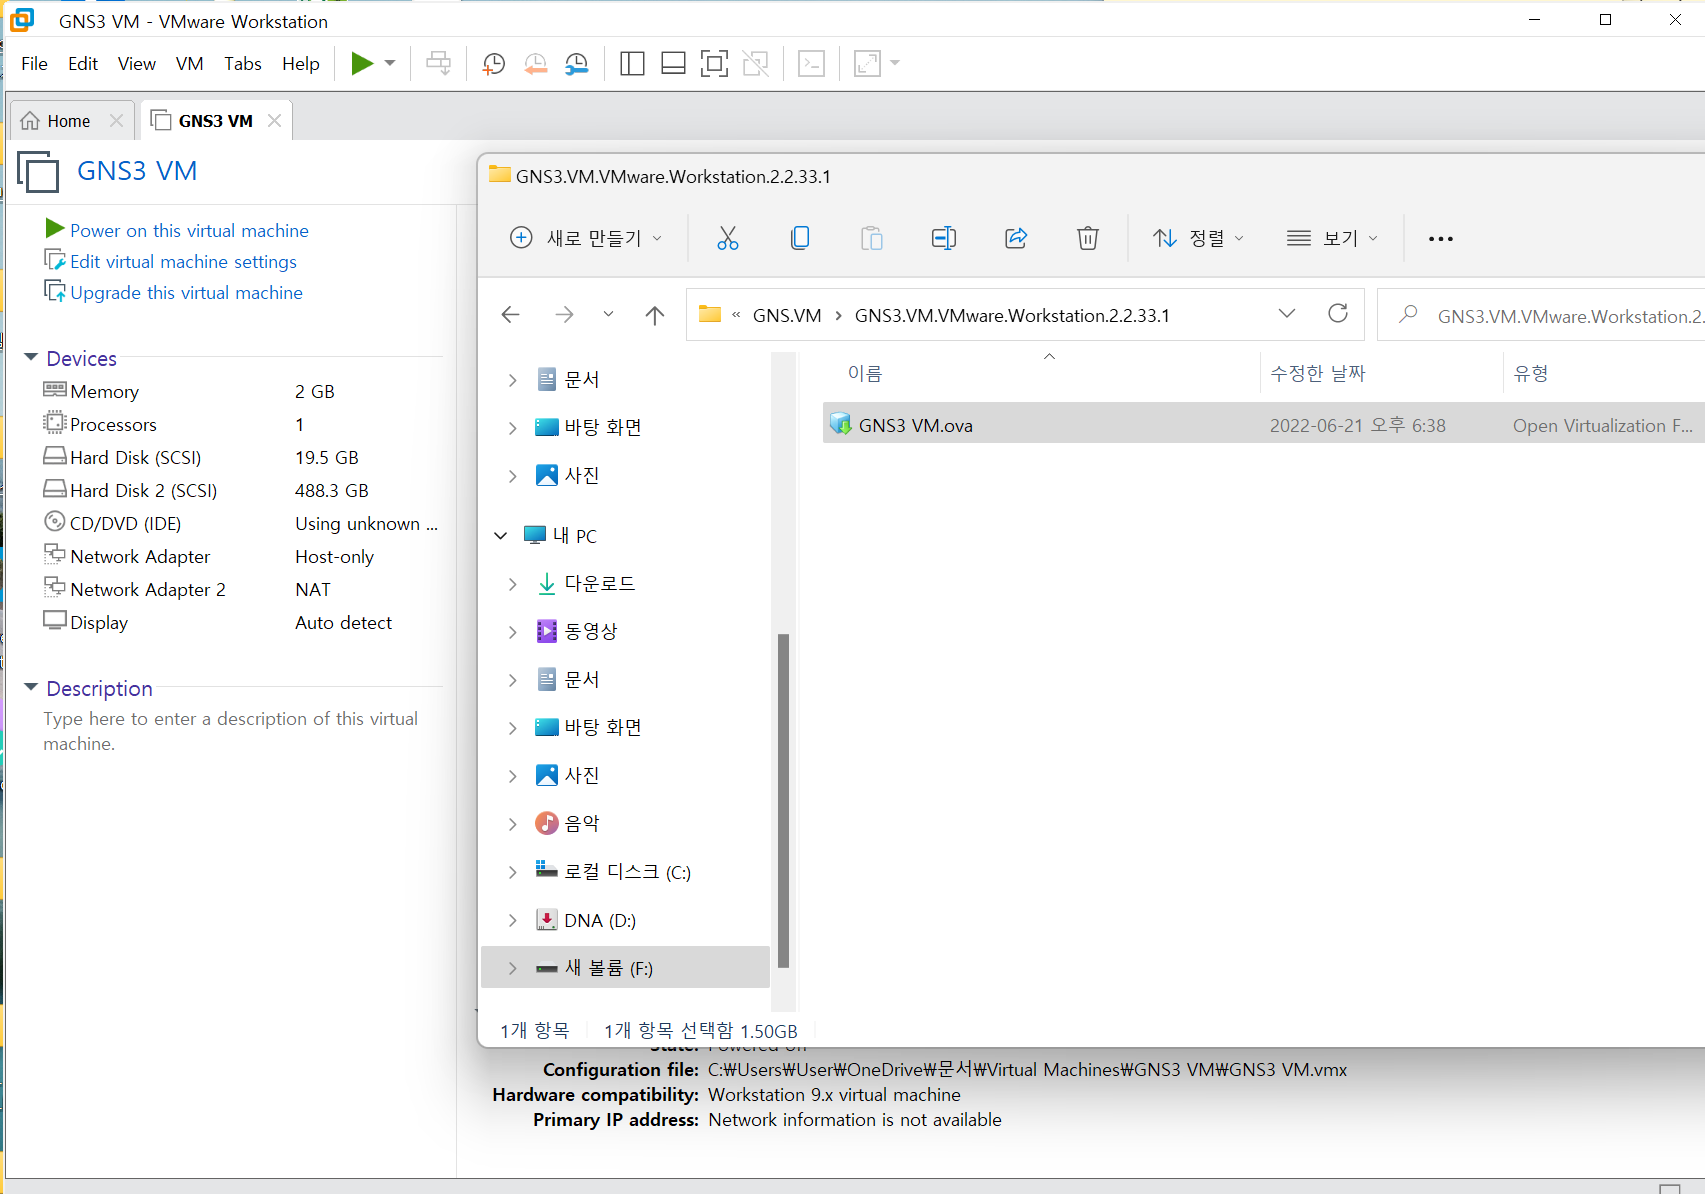Take a snapshot with the clock-plus icon

coord(494,64)
